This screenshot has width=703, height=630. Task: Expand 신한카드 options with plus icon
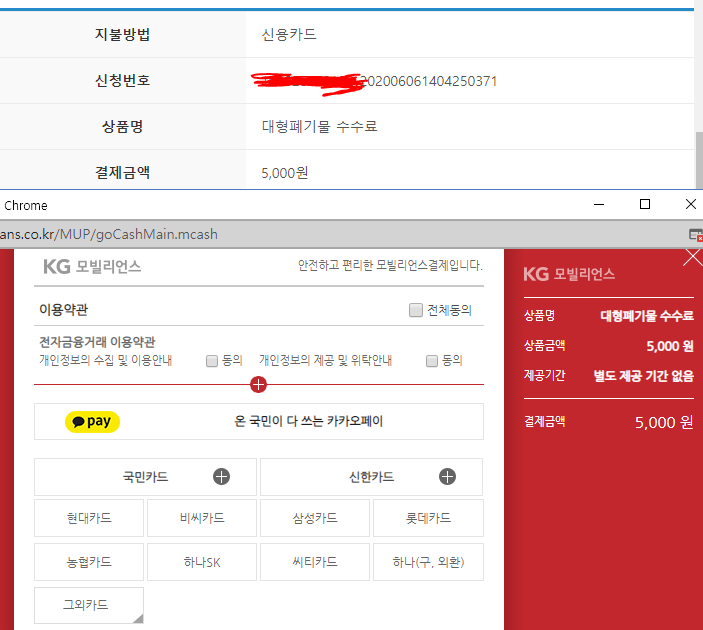(x=447, y=477)
